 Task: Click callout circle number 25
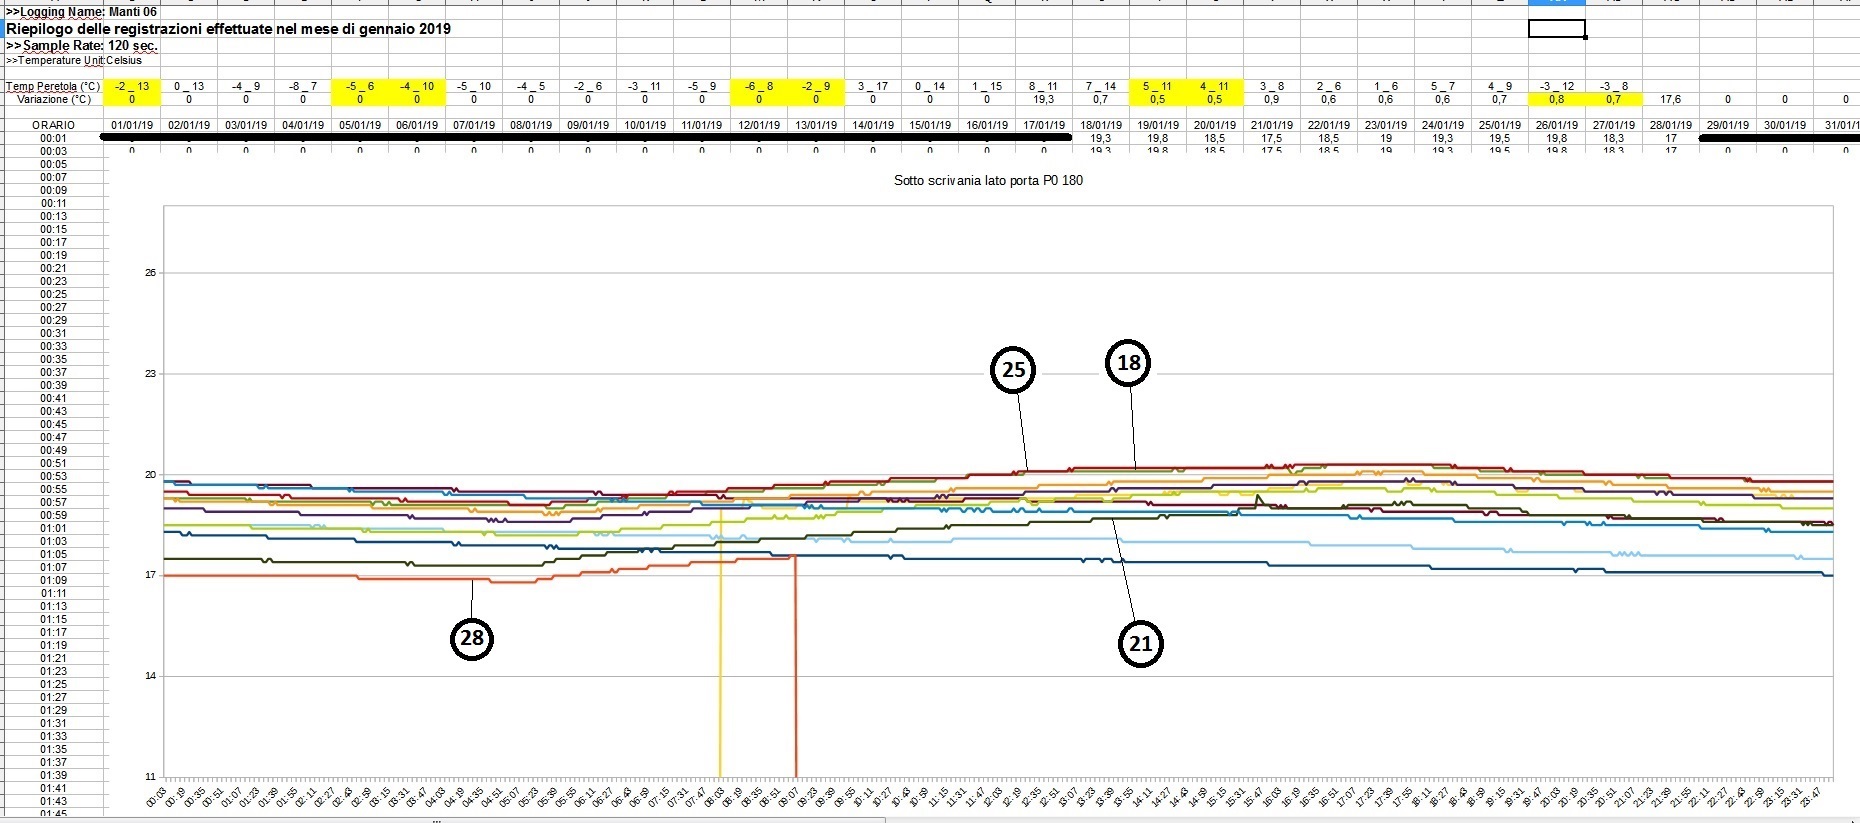(x=1013, y=370)
